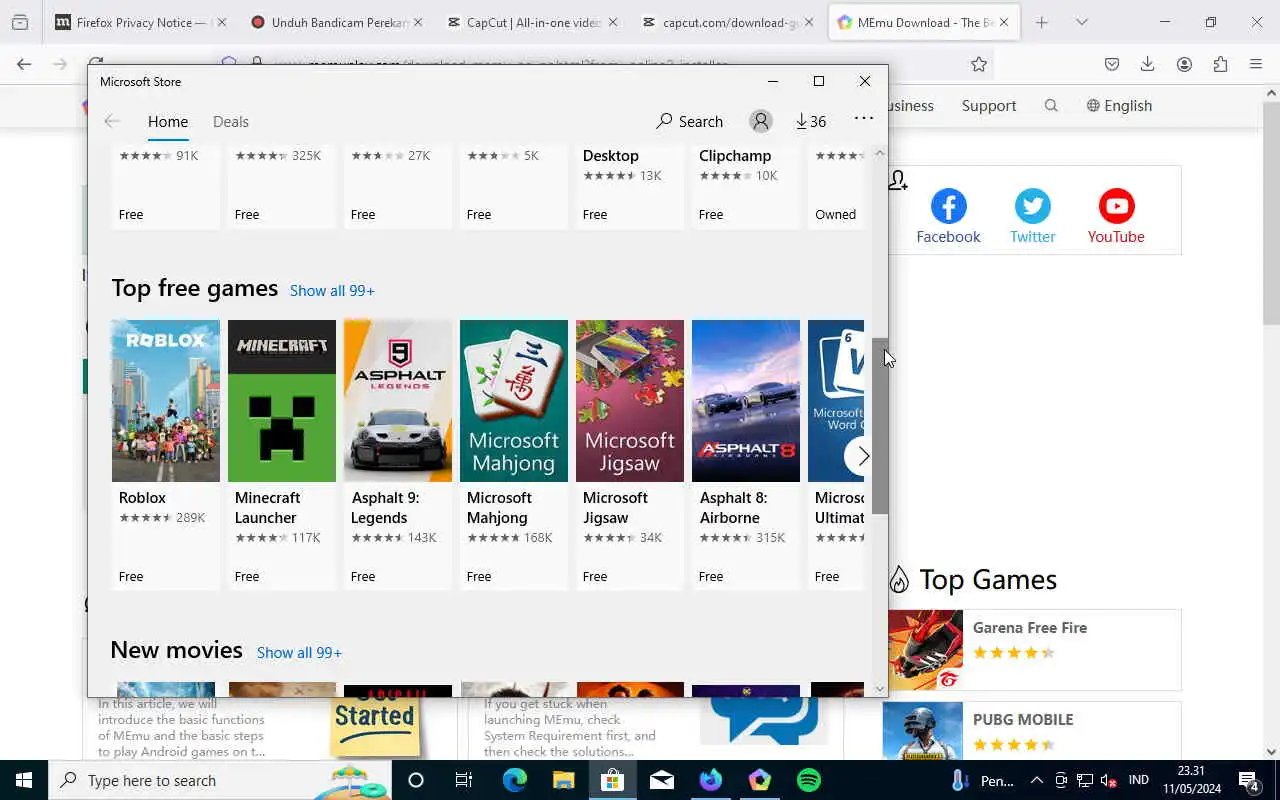
Task: Switch to Unduh Bandicam browser tab
Action: point(337,22)
